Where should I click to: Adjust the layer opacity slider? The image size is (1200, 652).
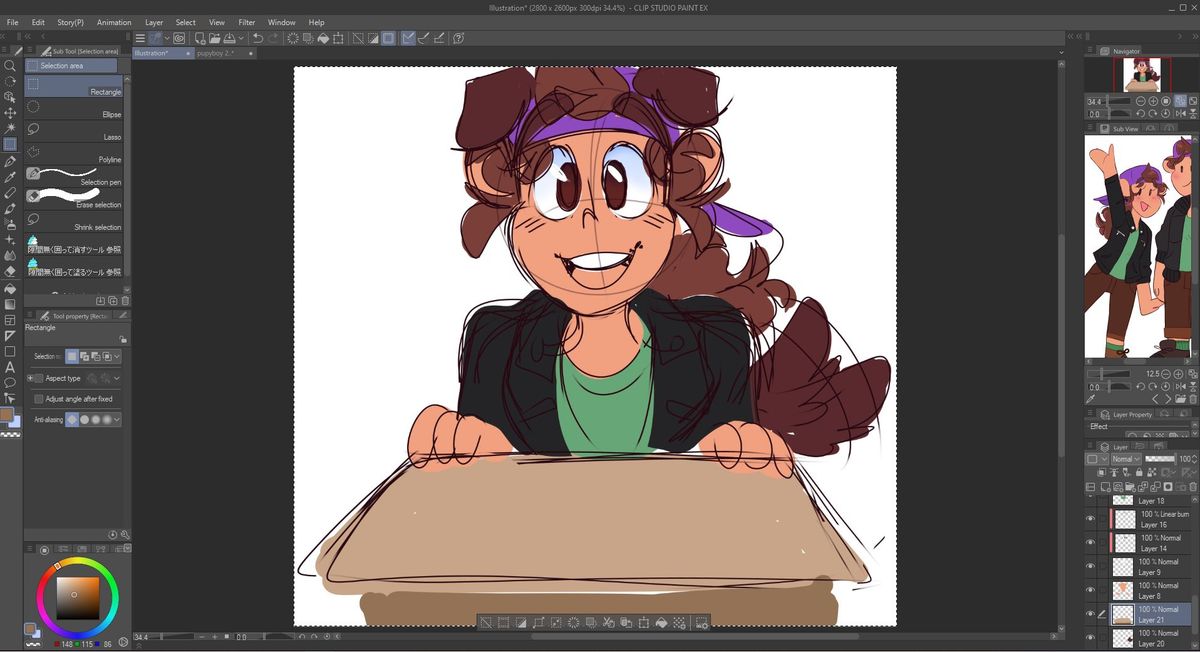pyautogui.click(x=1160, y=459)
